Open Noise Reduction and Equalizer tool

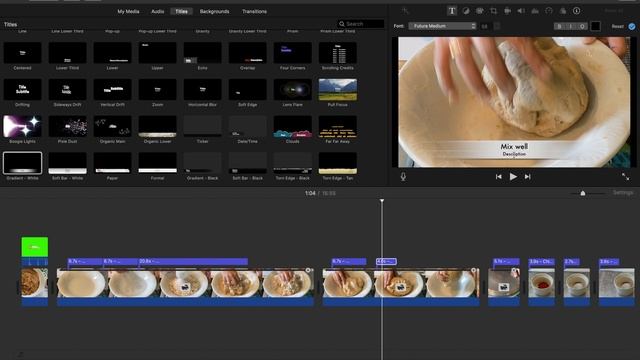tap(535, 11)
